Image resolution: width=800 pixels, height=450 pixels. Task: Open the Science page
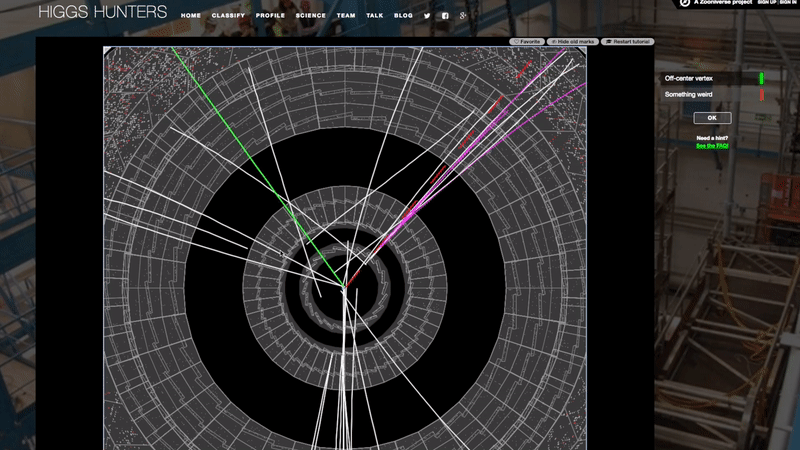tap(310, 16)
